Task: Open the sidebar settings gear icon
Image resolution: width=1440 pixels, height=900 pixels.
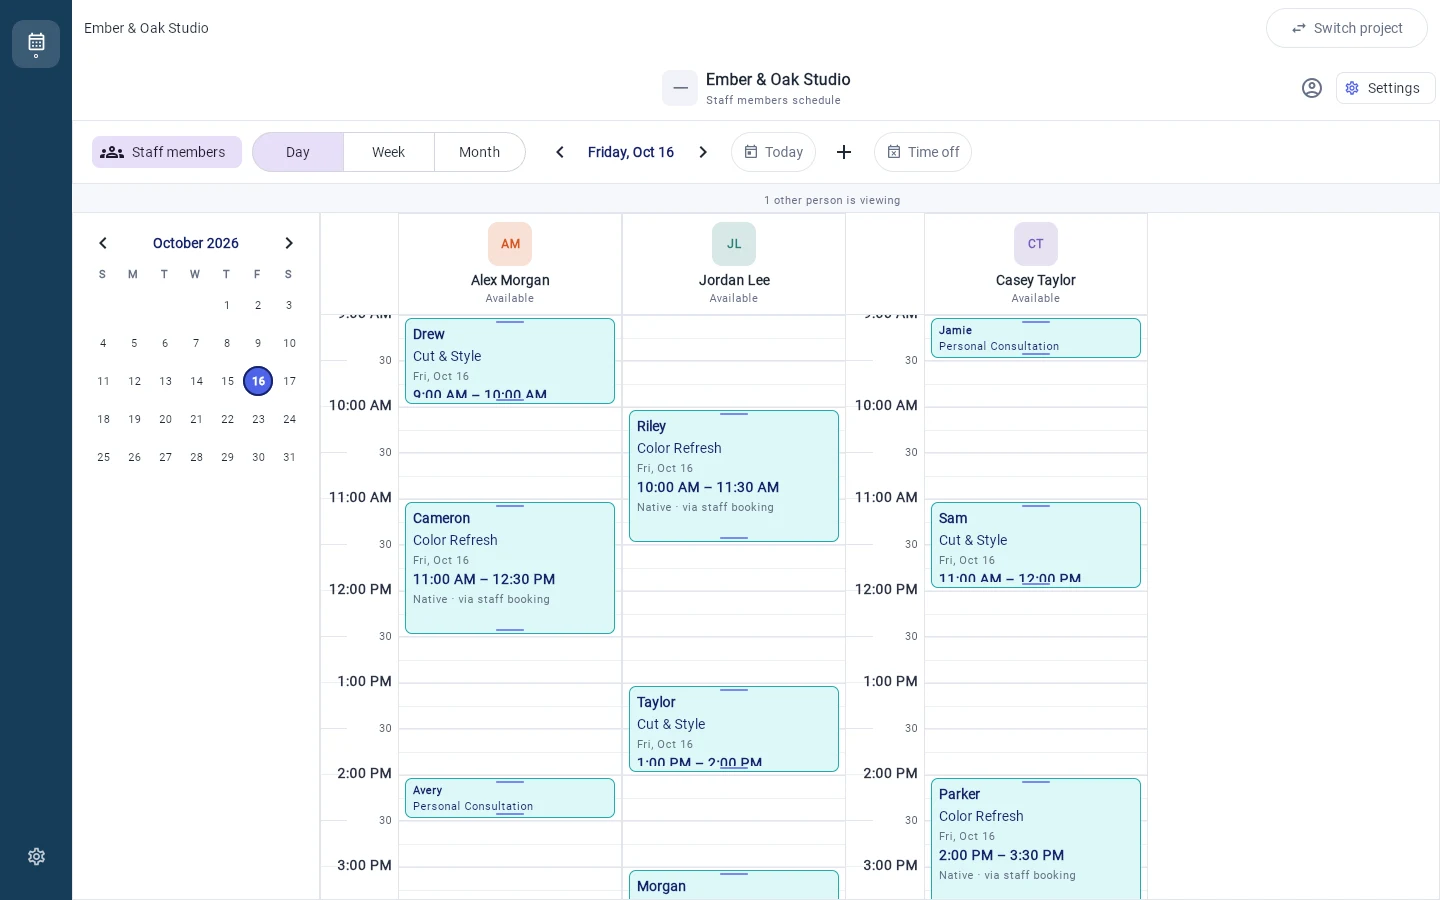Action: 36,857
